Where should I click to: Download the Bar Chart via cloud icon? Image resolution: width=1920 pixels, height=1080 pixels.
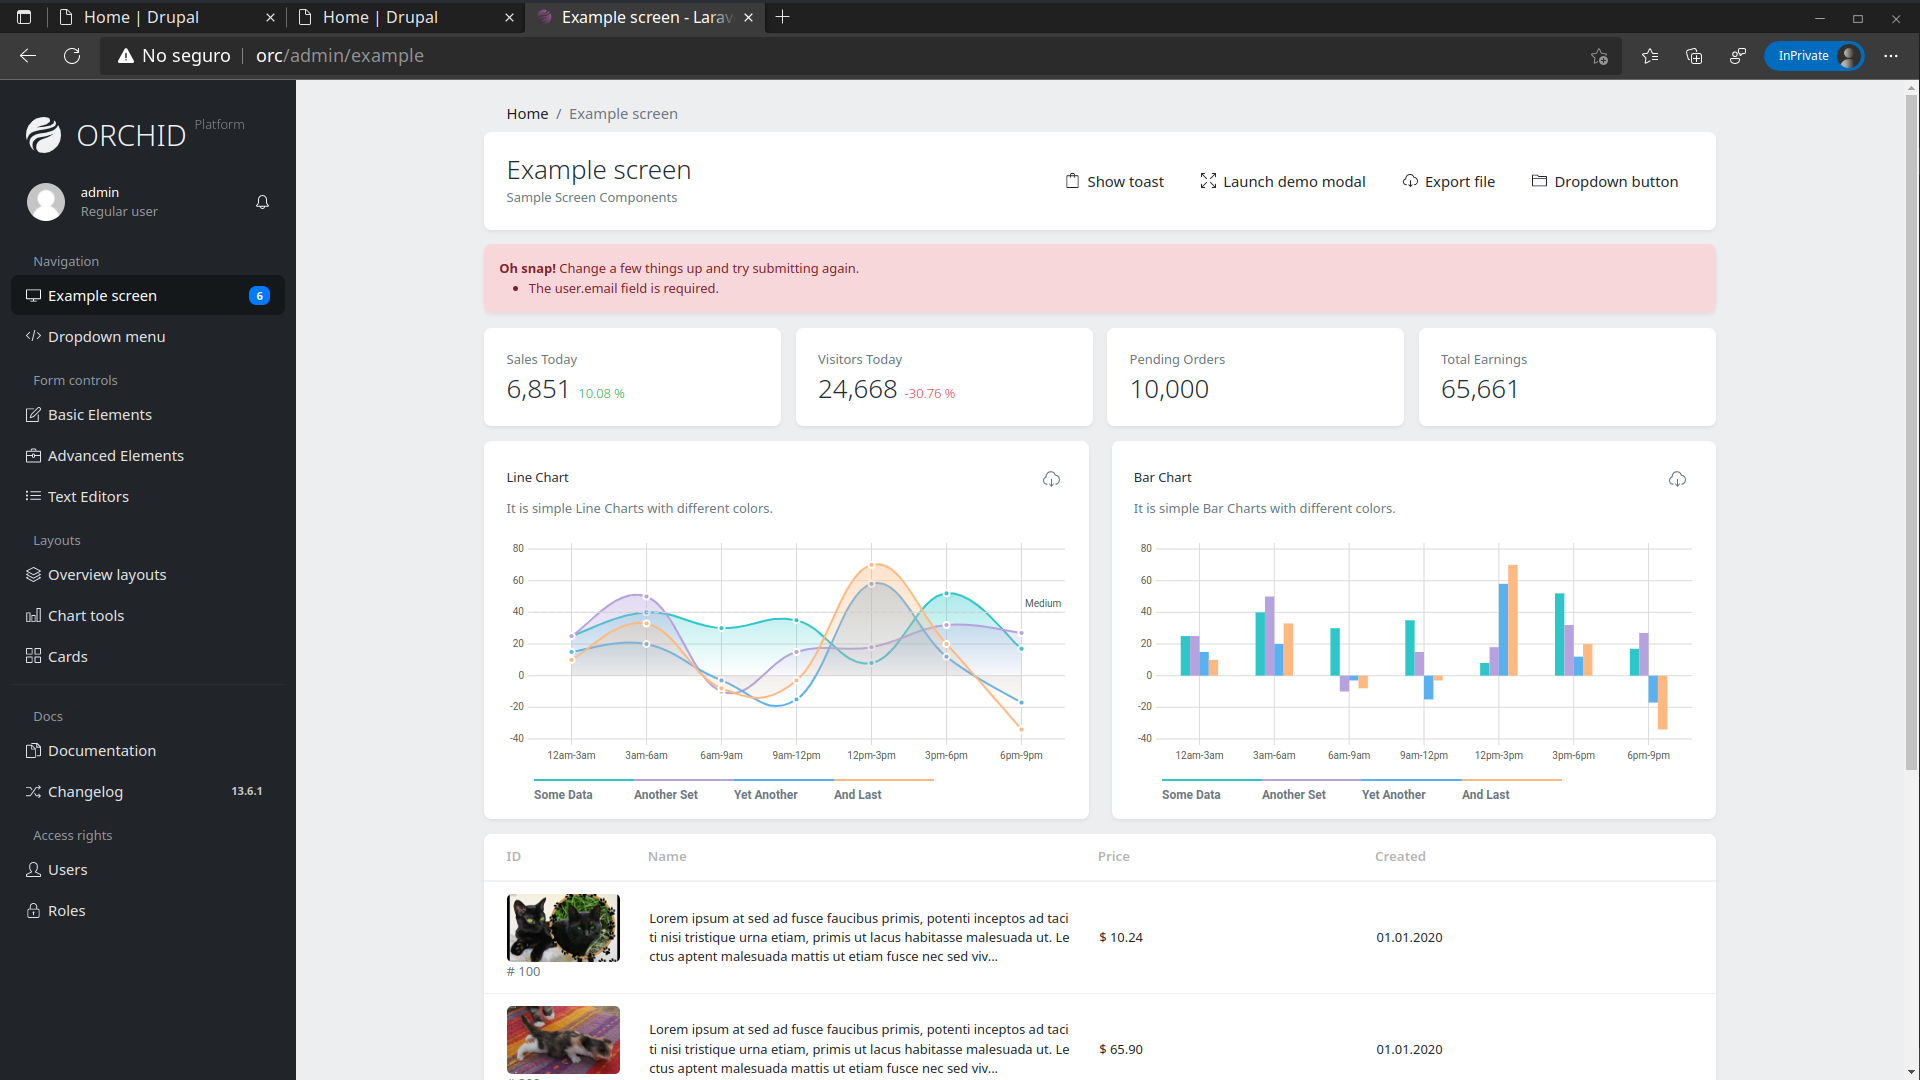tap(1677, 479)
